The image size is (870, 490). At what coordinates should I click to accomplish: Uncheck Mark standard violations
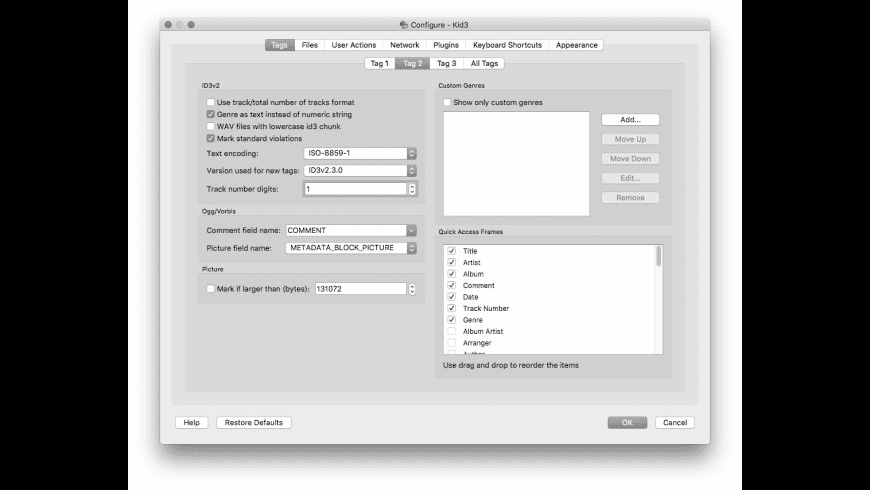tap(211, 138)
